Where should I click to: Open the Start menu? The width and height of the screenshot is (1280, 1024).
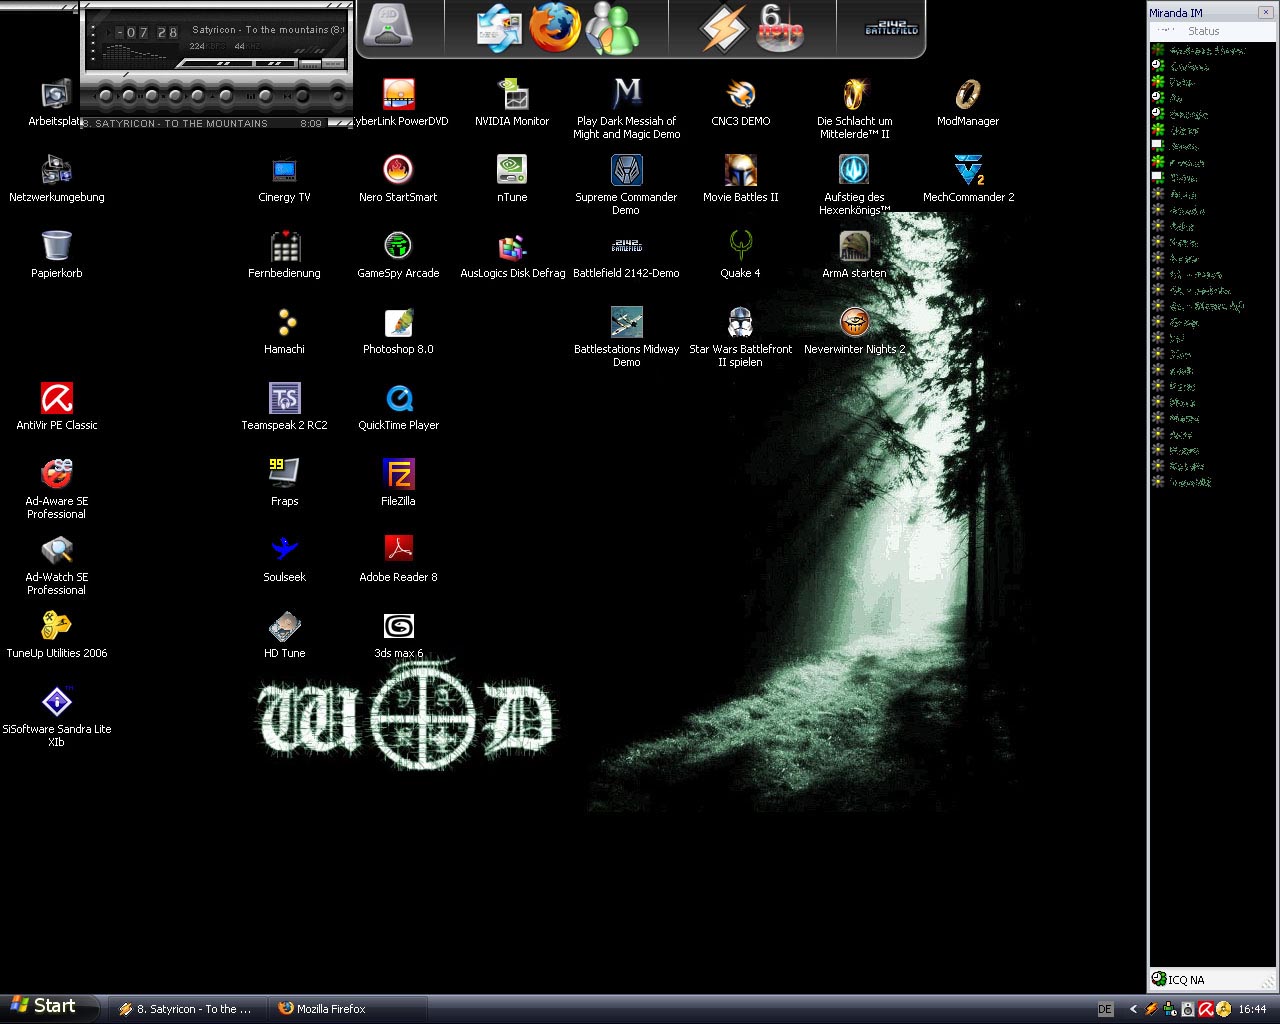tap(51, 1007)
